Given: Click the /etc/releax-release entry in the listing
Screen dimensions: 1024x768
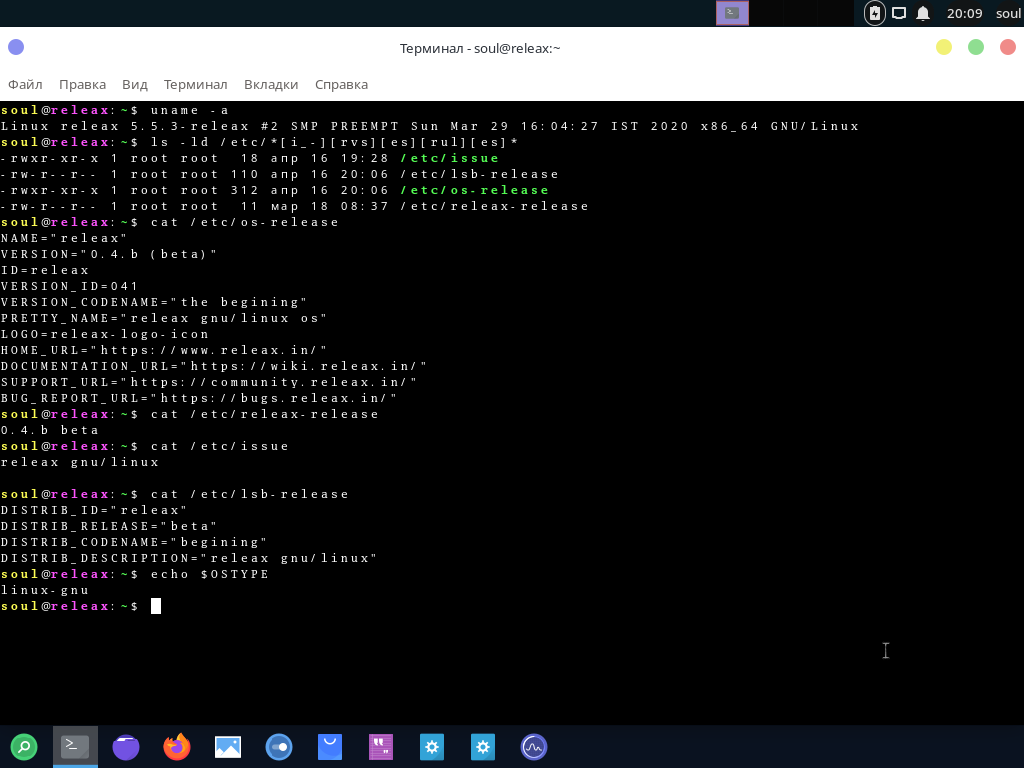Looking at the screenshot, I should pyautogui.click(x=495, y=206).
